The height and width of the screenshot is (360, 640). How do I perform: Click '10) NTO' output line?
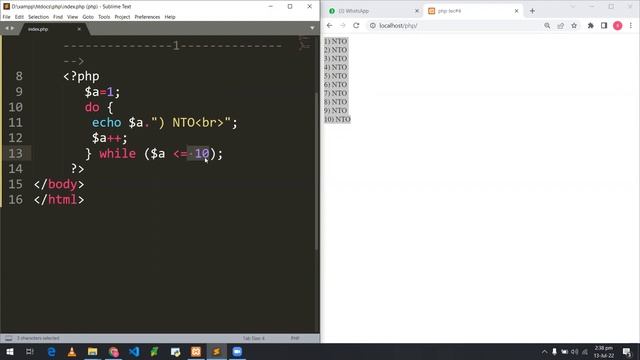click(x=337, y=119)
